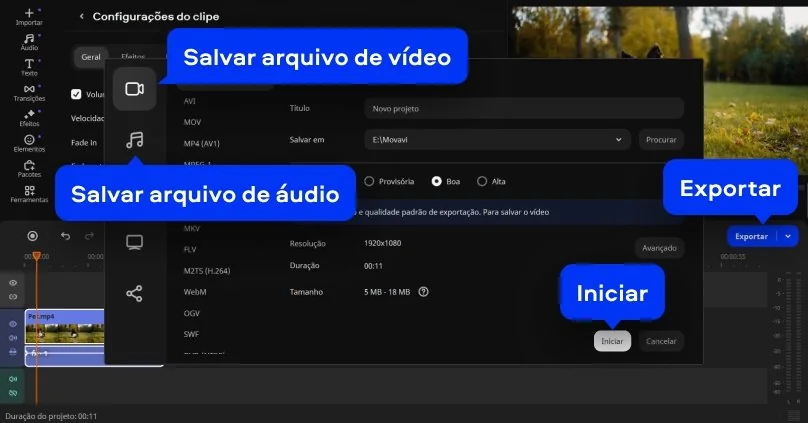Select FLV format
Screen dimensions: 808x423
190,249
